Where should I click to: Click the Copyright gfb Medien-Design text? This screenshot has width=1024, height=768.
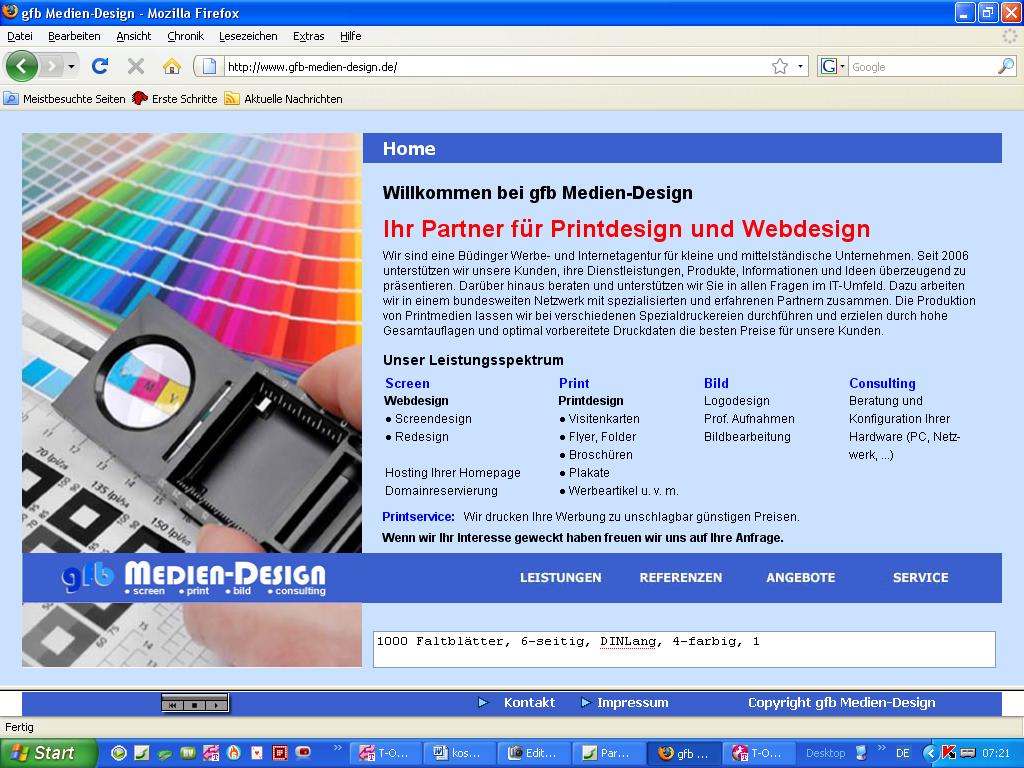841,703
